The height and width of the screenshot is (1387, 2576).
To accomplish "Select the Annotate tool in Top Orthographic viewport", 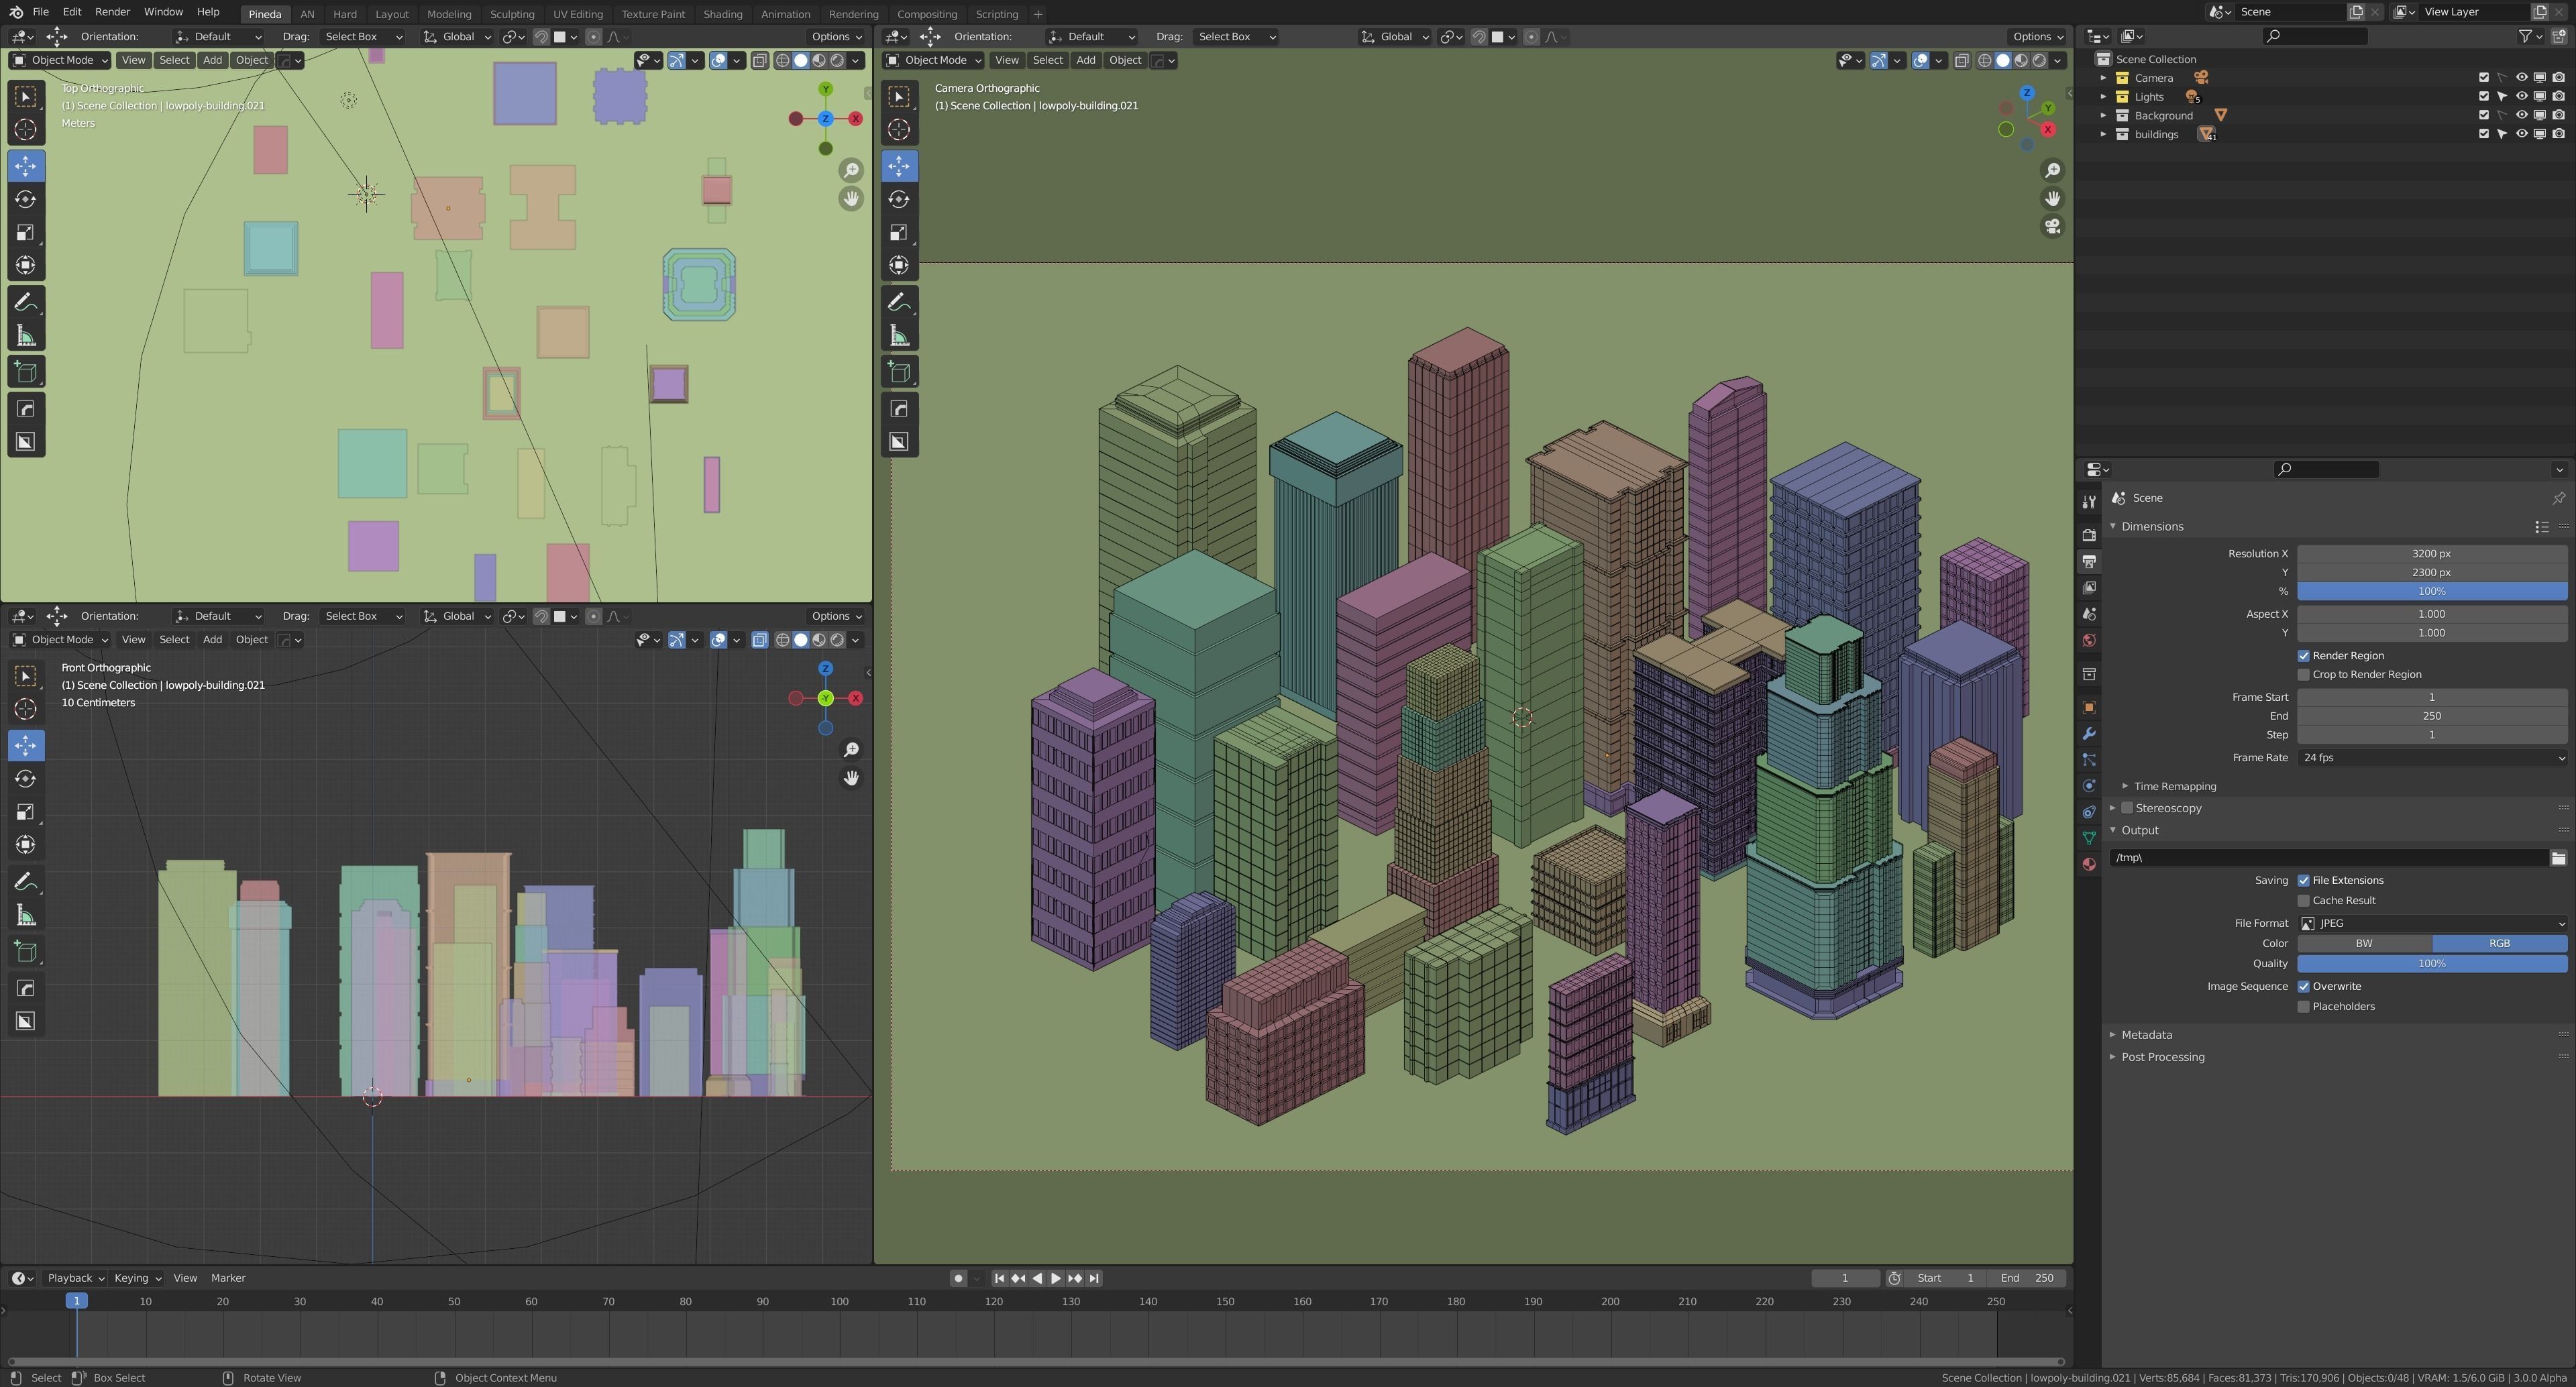I will pyautogui.click(x=26, y=302).
